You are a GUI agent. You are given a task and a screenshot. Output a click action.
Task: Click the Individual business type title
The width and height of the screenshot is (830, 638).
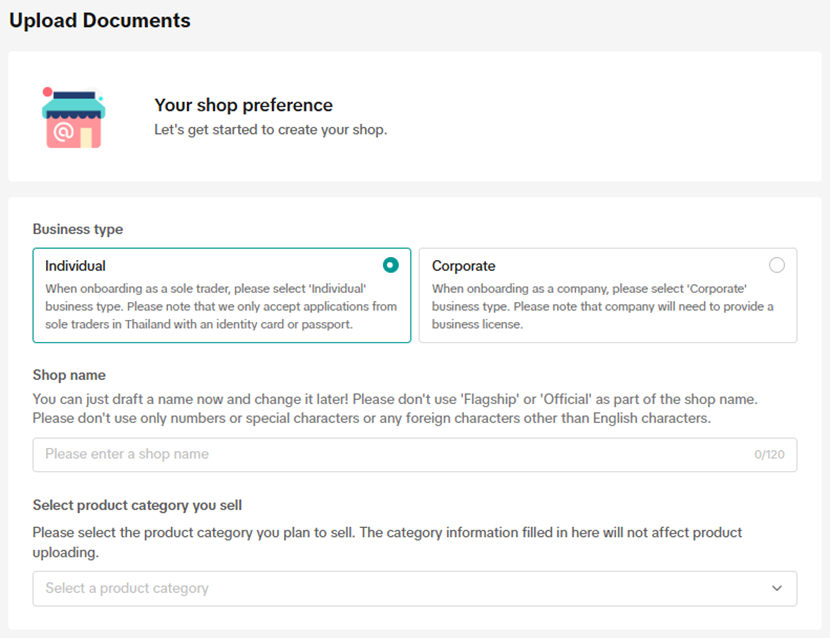[75, 266]
